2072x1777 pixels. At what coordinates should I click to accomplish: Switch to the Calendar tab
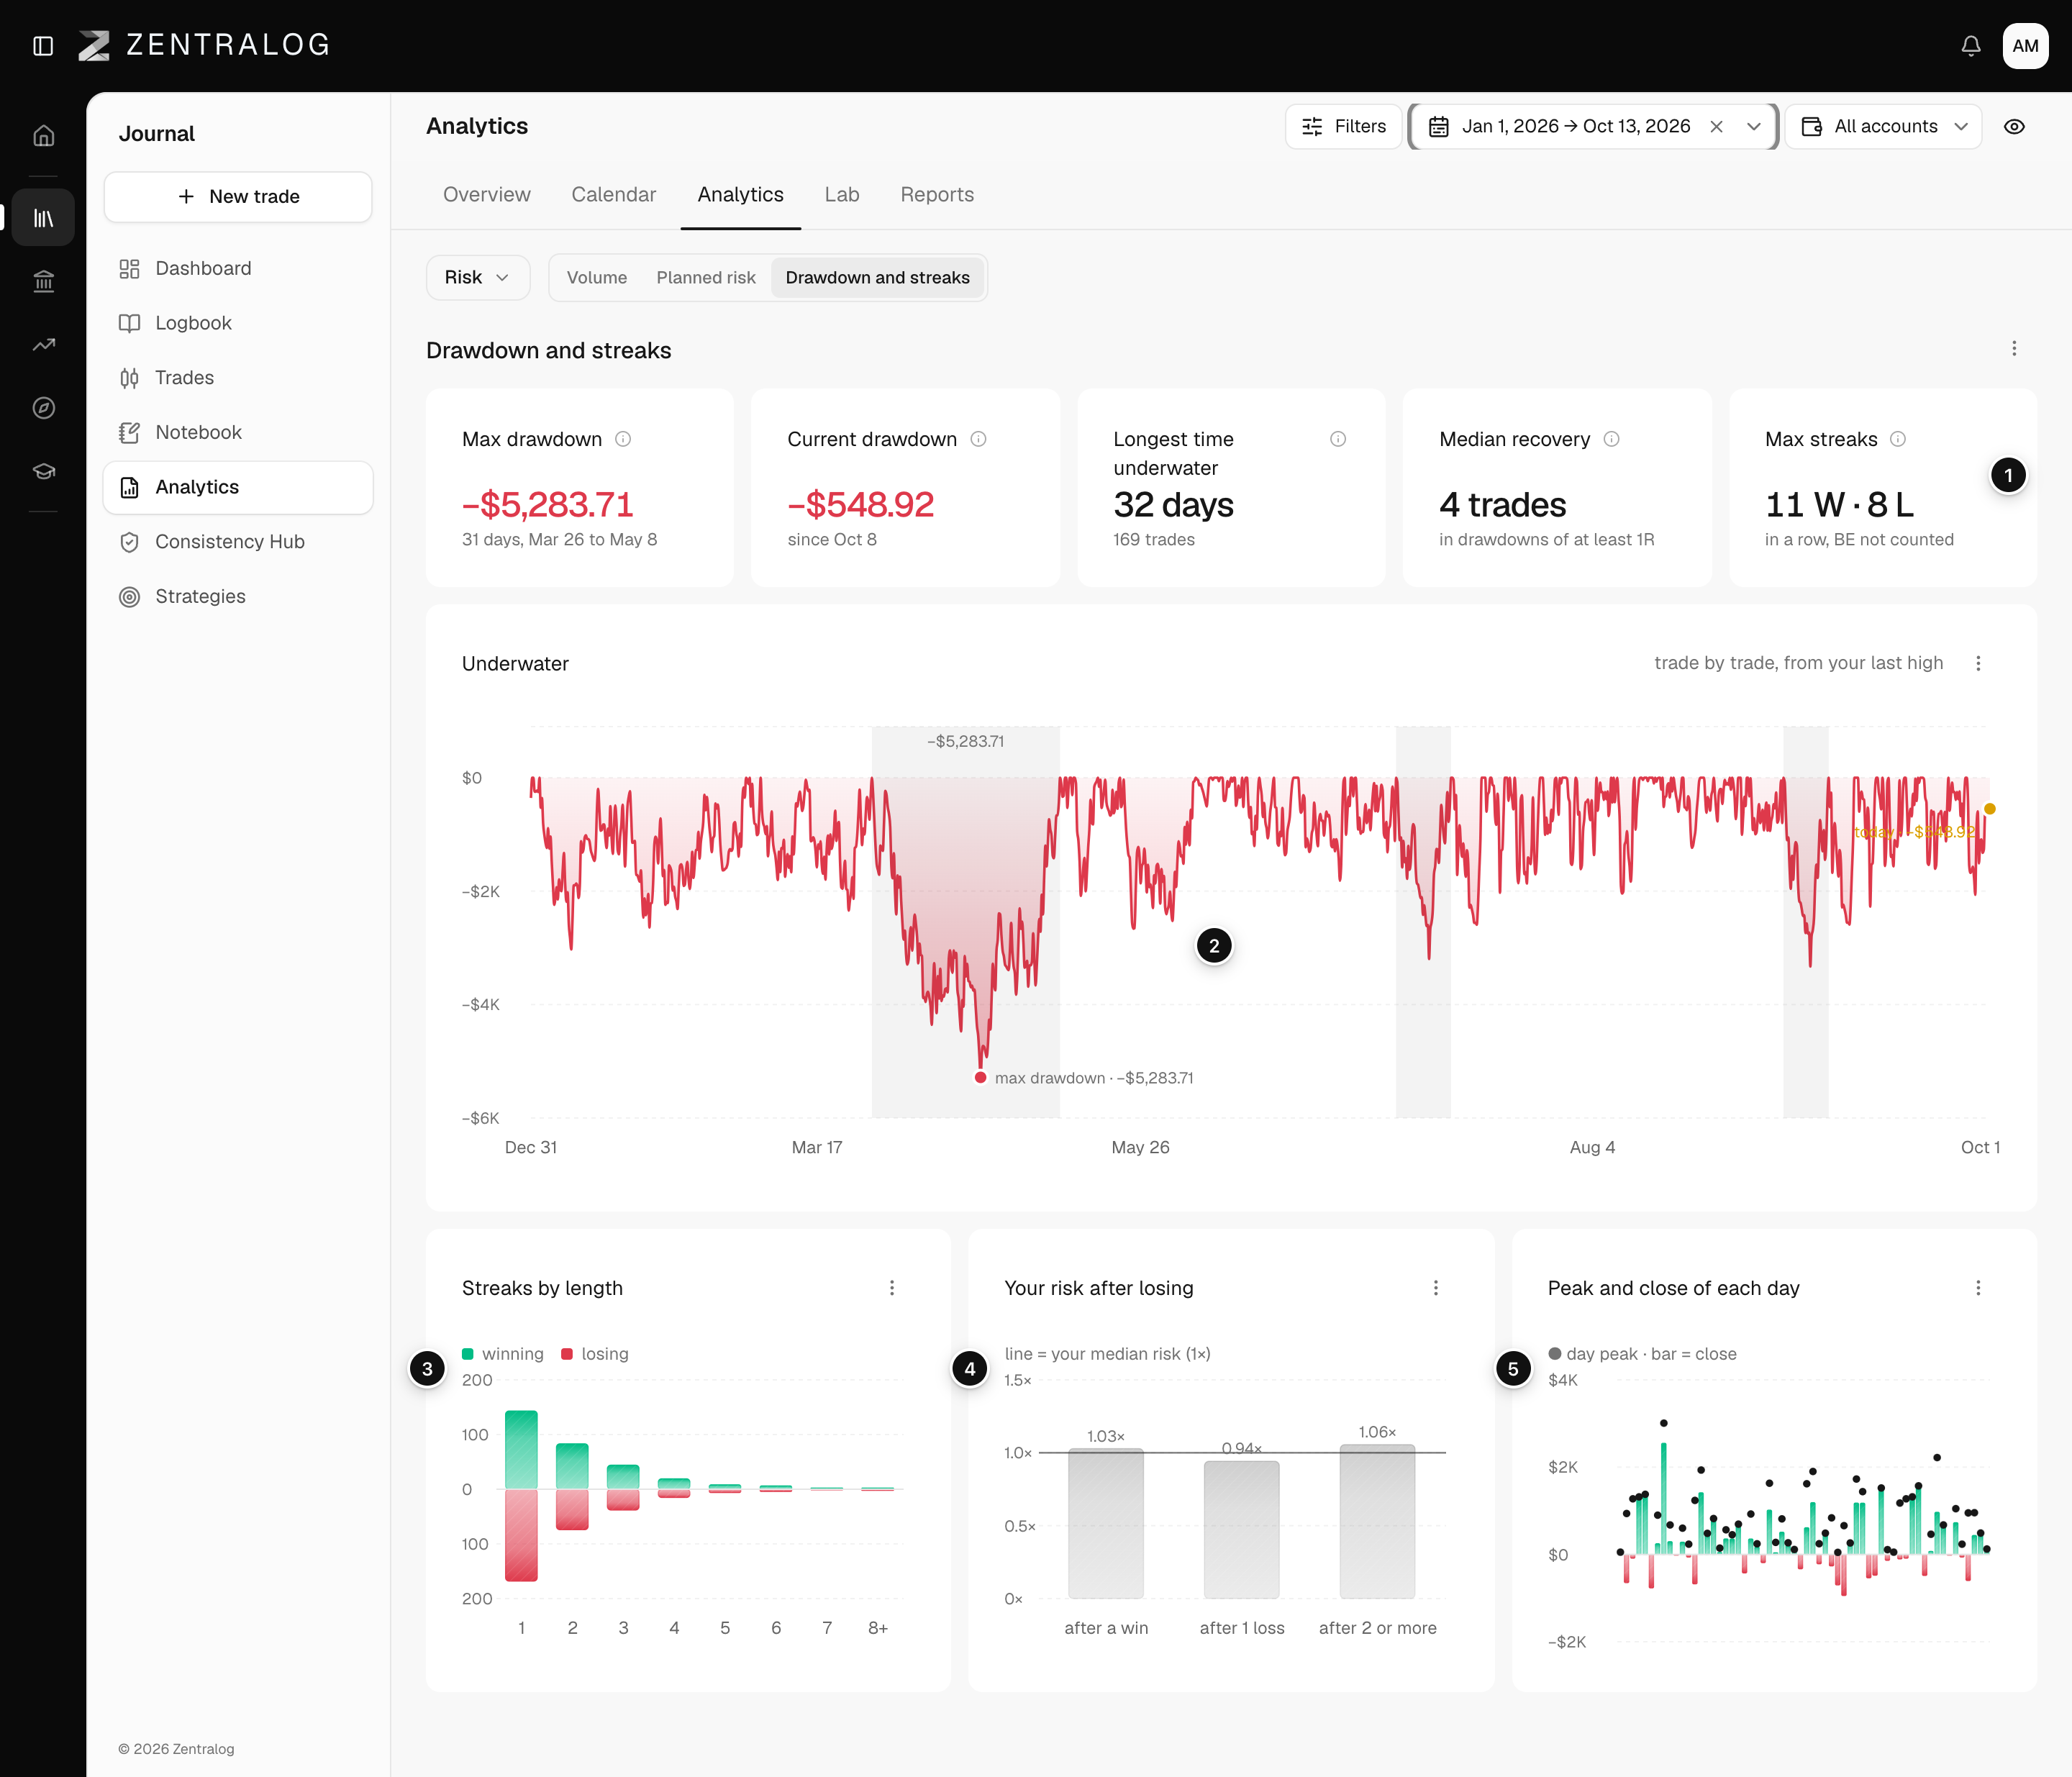click(x=614, y=194)
